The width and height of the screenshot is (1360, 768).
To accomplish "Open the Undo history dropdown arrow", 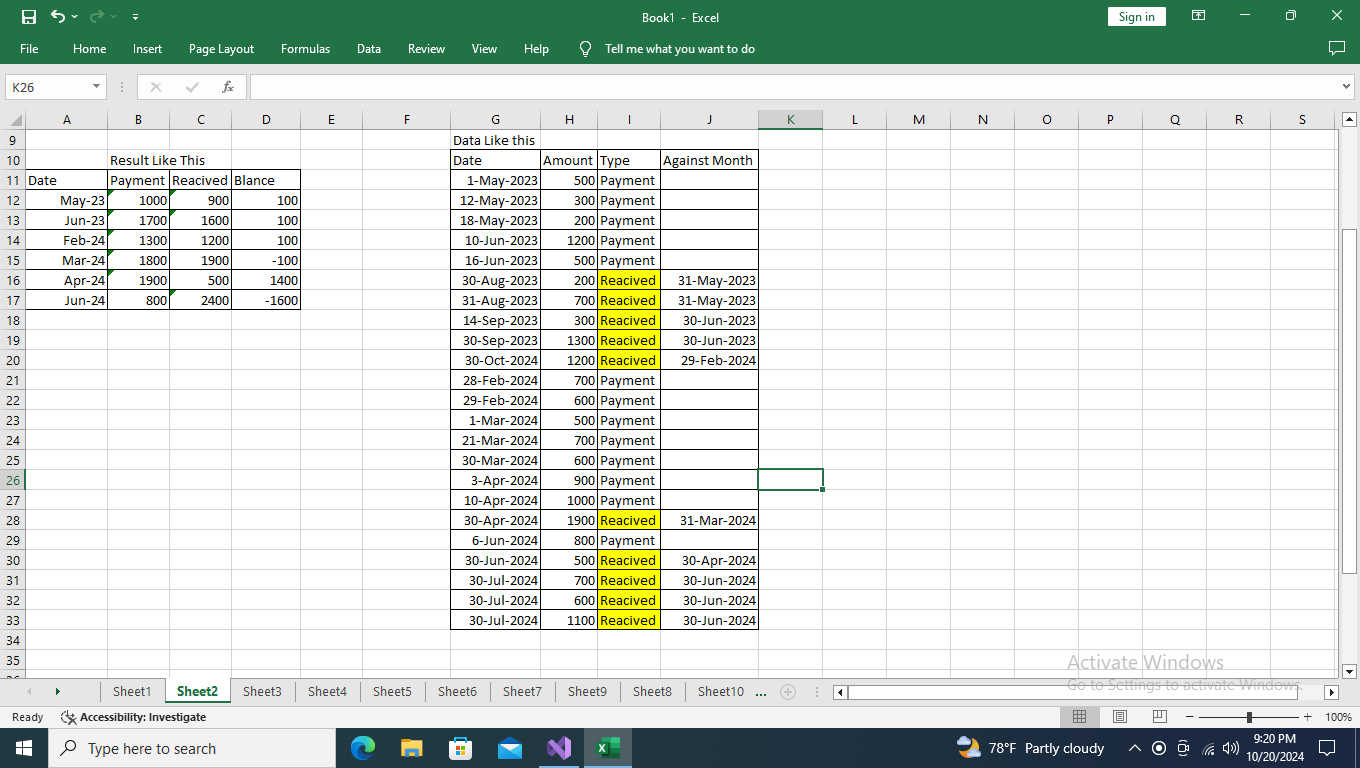I will point(75,17).
